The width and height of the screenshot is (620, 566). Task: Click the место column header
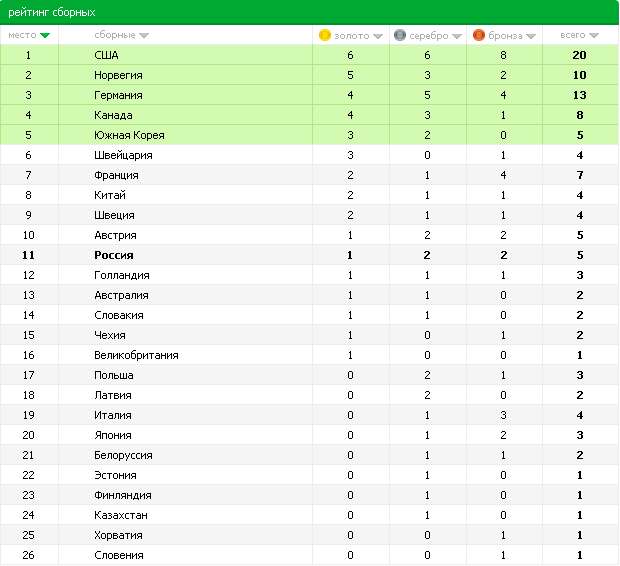pyautogui.click(x=22, y=35)
